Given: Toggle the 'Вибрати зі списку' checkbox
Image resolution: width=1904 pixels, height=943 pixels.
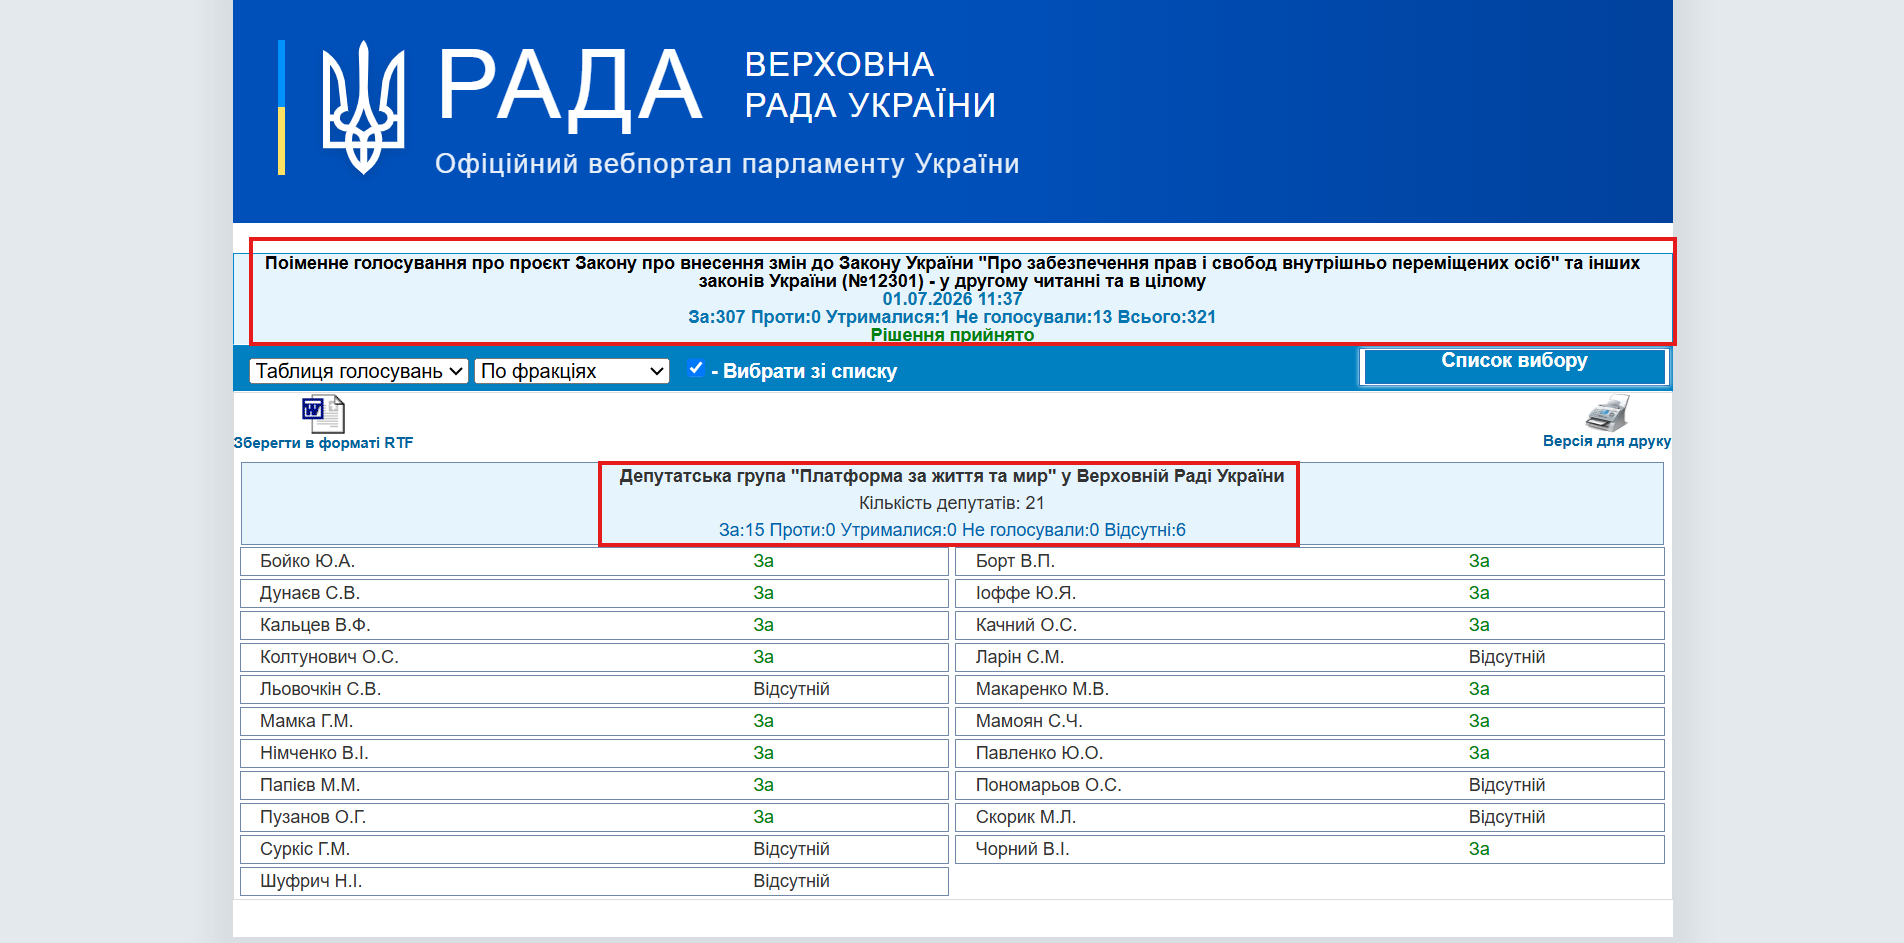Looking at the screenshot, I should (x=696, y=368).
